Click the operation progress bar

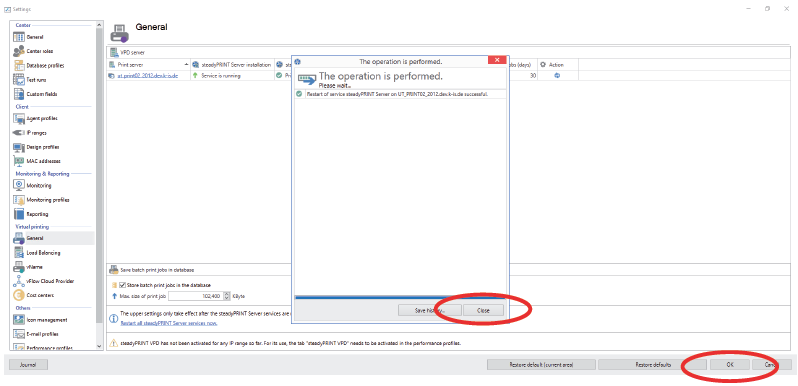point(400,297)
